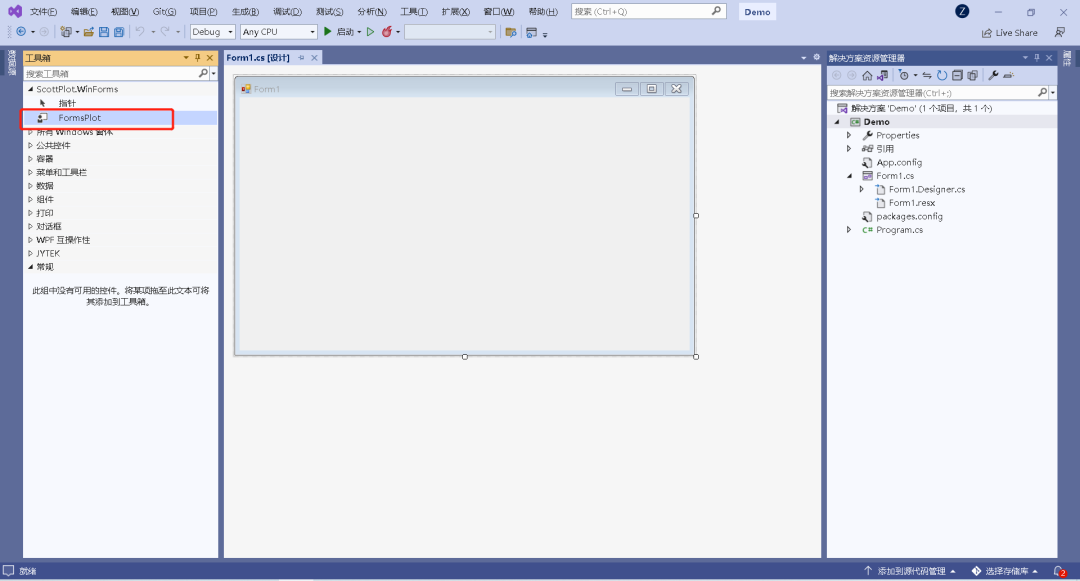Open the Any CPU platform dropdown
Image resolution: width=1080 pixels, height=581 pixels.
[x=278, y=32]
